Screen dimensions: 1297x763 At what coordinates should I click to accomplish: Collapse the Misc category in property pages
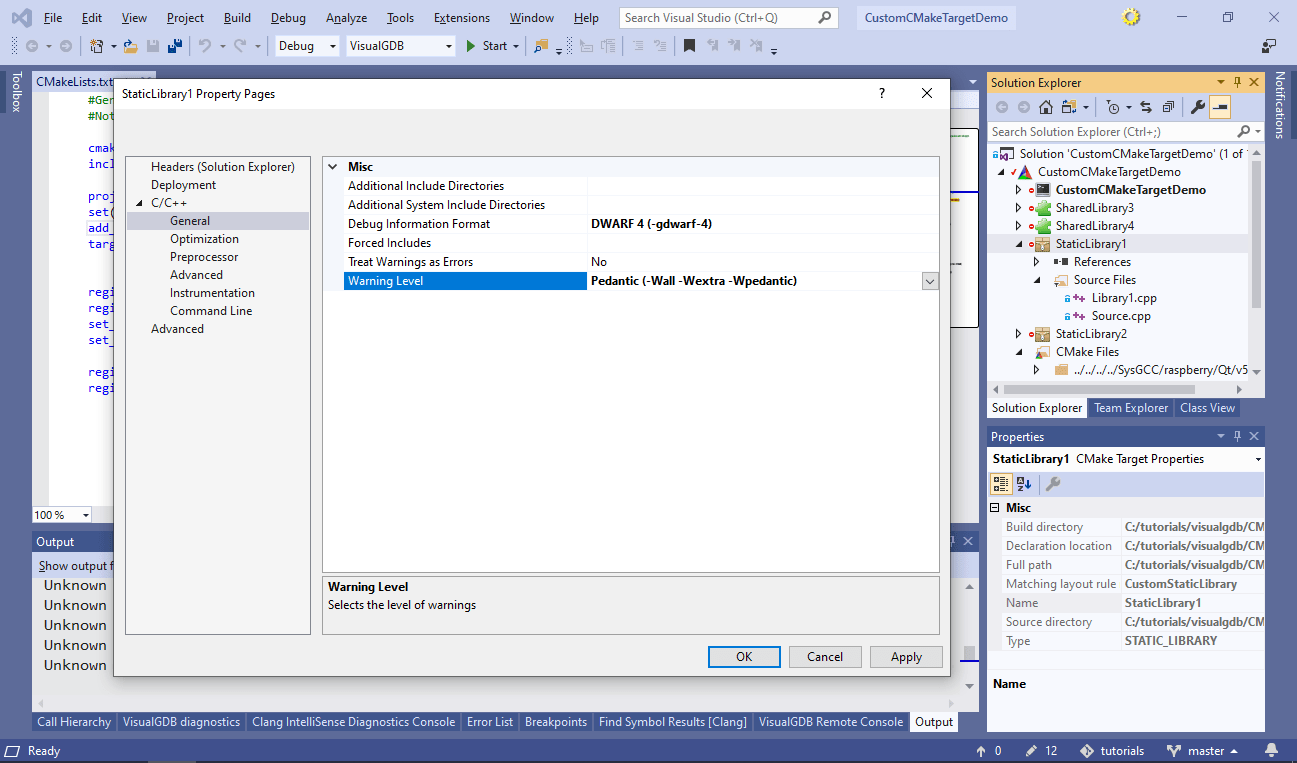pyautogui.click(x=333, y=167)
